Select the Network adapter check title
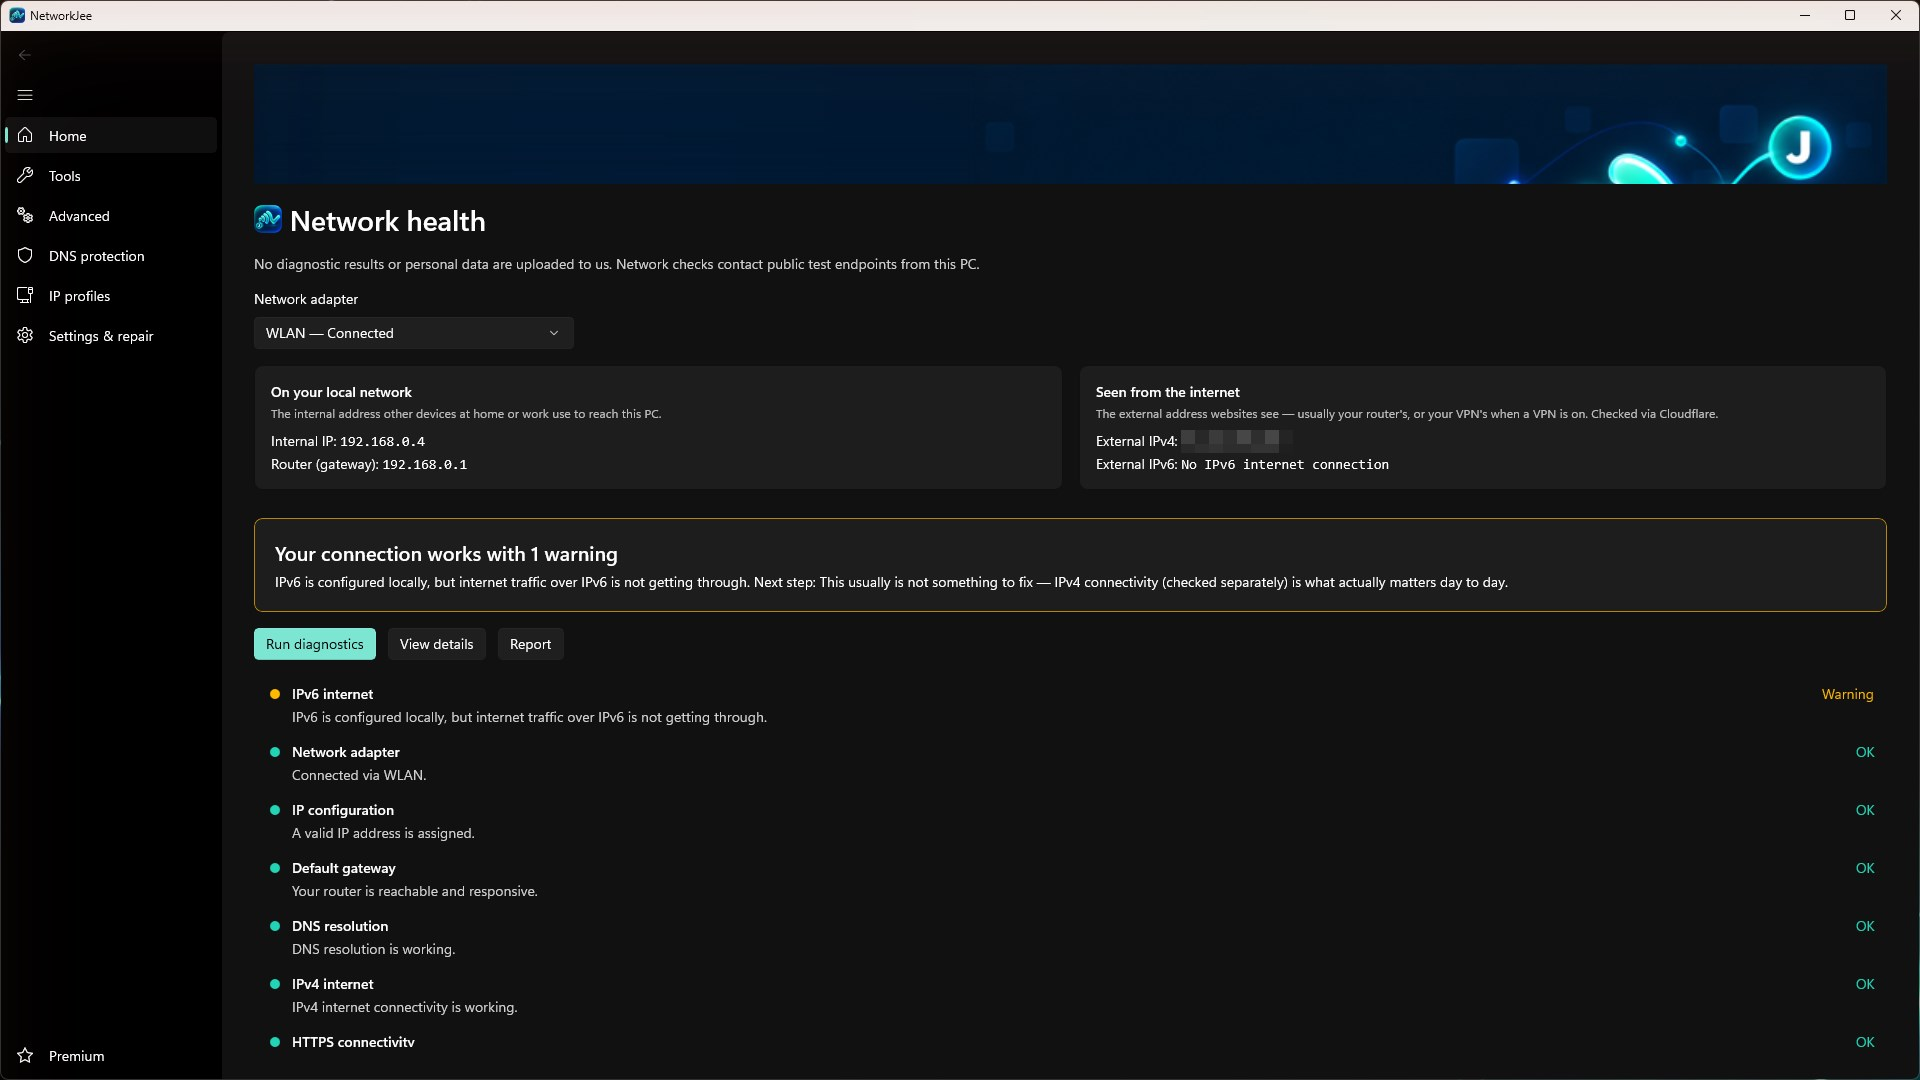Image resolution: width=1920 pixels, height=1080 pixels. [346, 752]
